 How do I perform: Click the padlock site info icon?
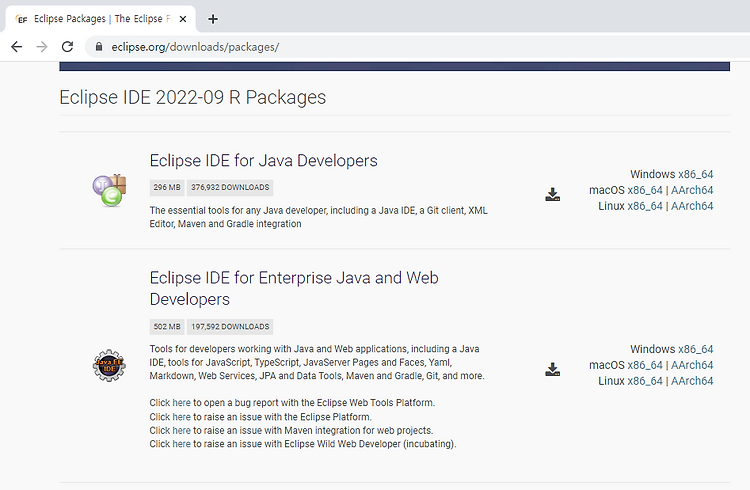tap(99, 46)
